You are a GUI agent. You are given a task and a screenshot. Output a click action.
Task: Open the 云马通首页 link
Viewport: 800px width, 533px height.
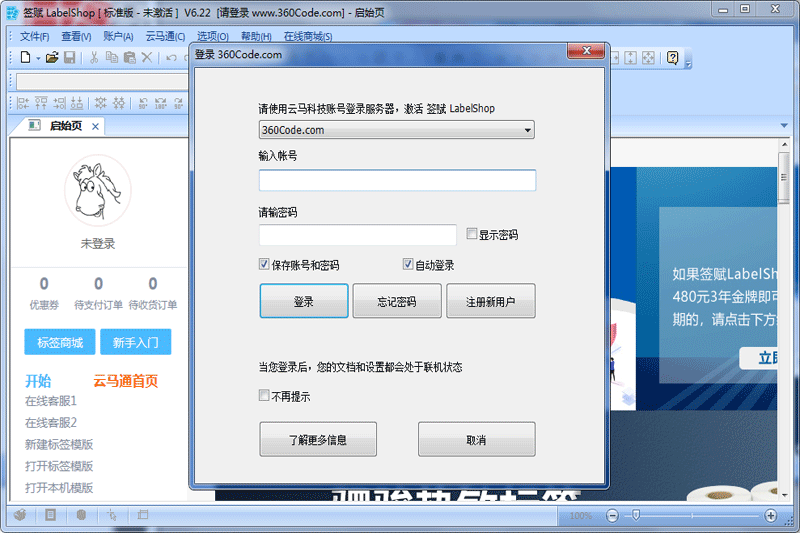[x=126, y=381]
